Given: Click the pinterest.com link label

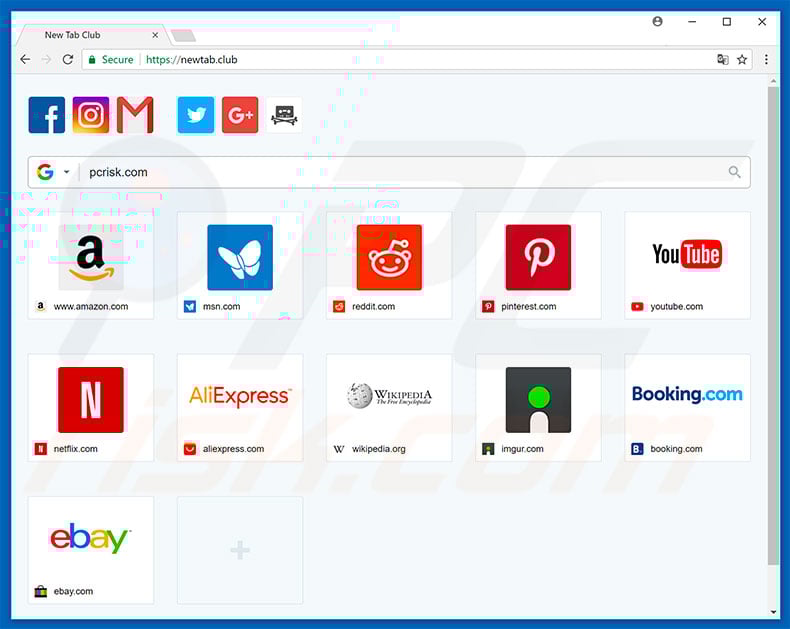Looking at the screenshot, I should (529, 306).
